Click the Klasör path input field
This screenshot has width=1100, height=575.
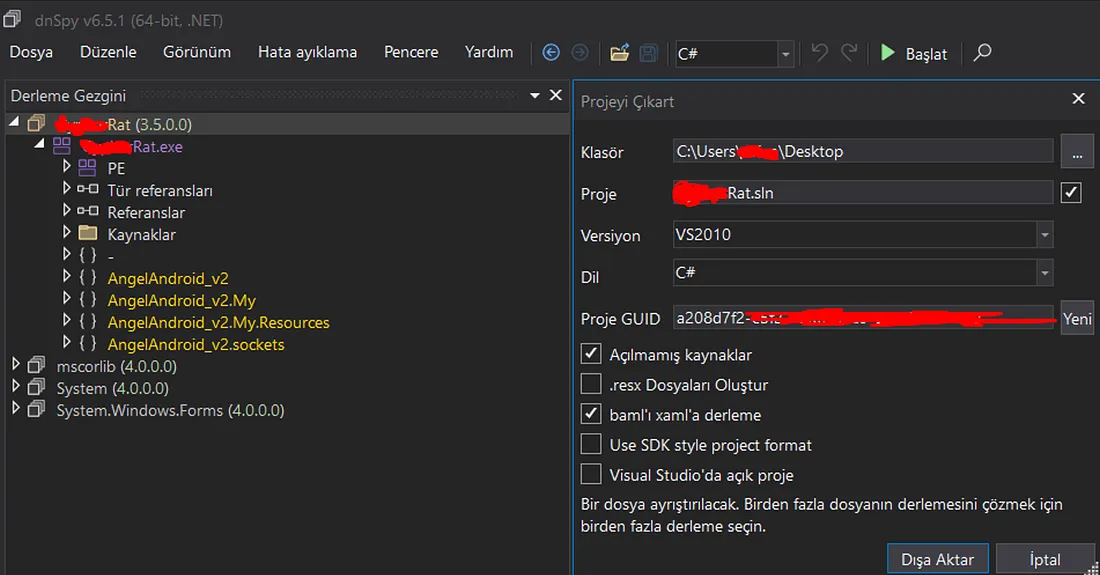point(863,151)
